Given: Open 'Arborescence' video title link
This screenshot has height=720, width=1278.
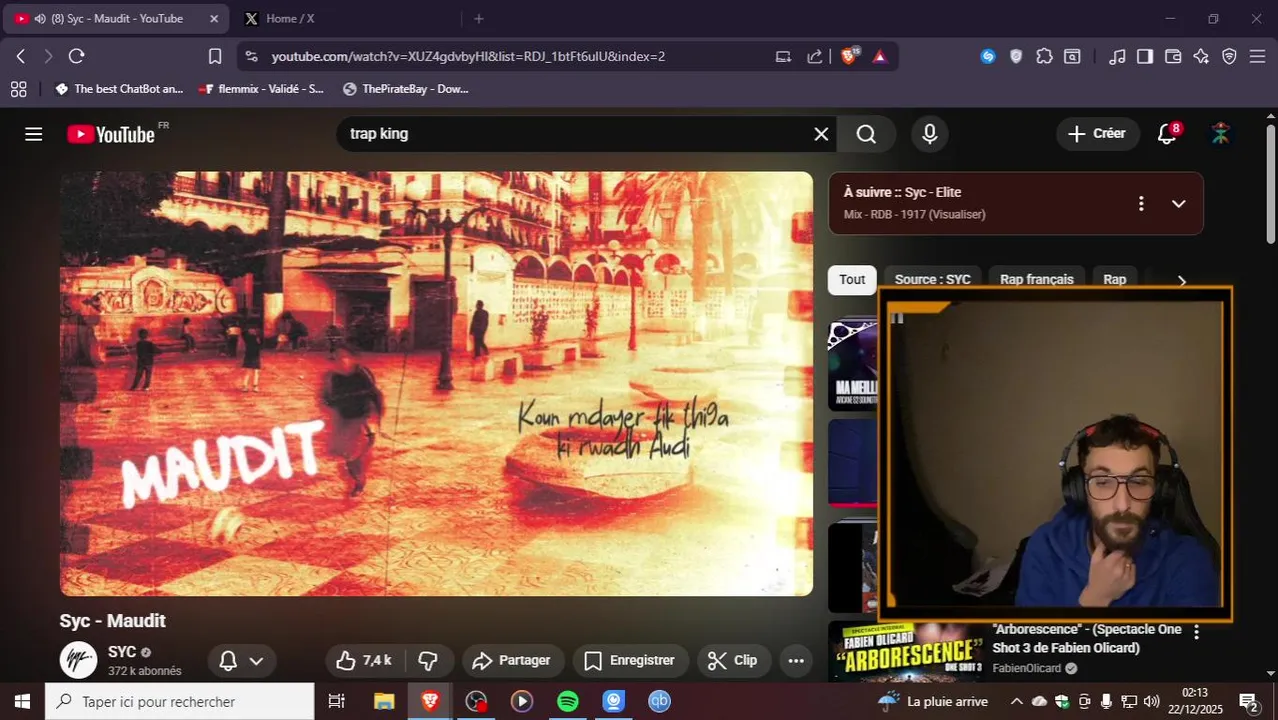Looking at the screenshot, I should tap(1087, 638).
